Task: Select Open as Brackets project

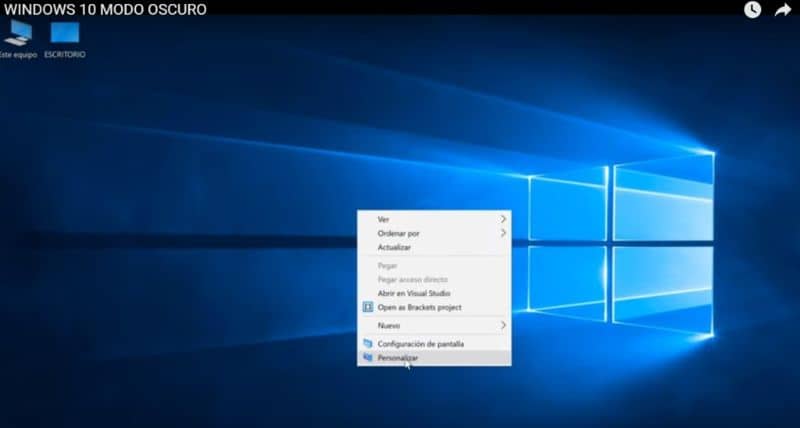Action: (x=434, y=307)
